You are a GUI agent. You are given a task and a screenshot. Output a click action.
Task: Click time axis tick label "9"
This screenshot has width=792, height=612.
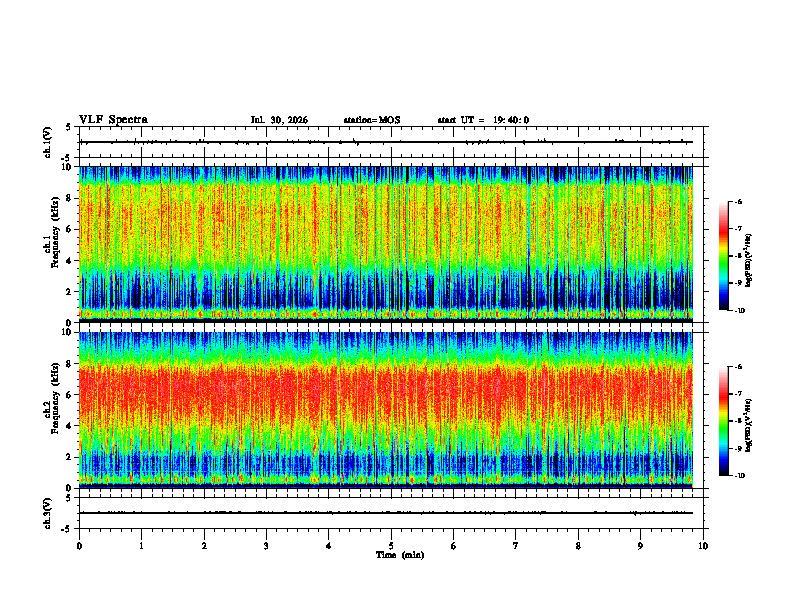[x=640, y=546]
